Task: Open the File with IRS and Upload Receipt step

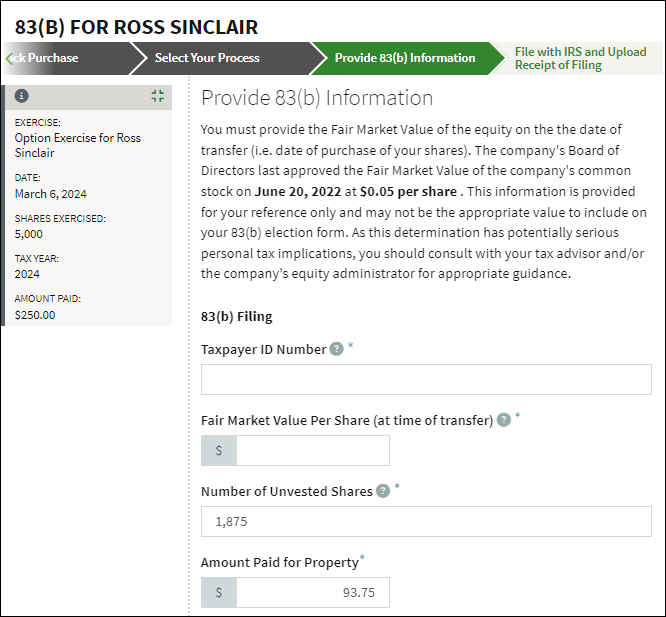Action: click(580, 58)
